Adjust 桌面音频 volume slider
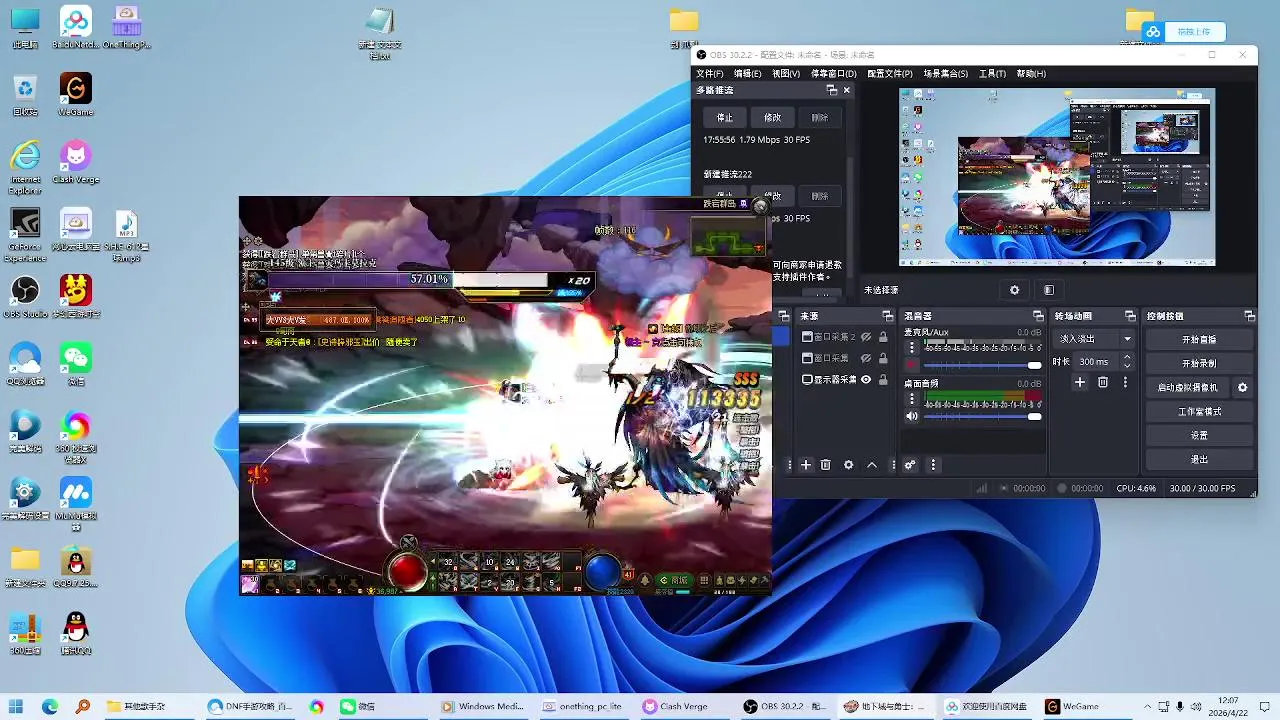This screenshot has height=720, width=1280. coord(983,416)
